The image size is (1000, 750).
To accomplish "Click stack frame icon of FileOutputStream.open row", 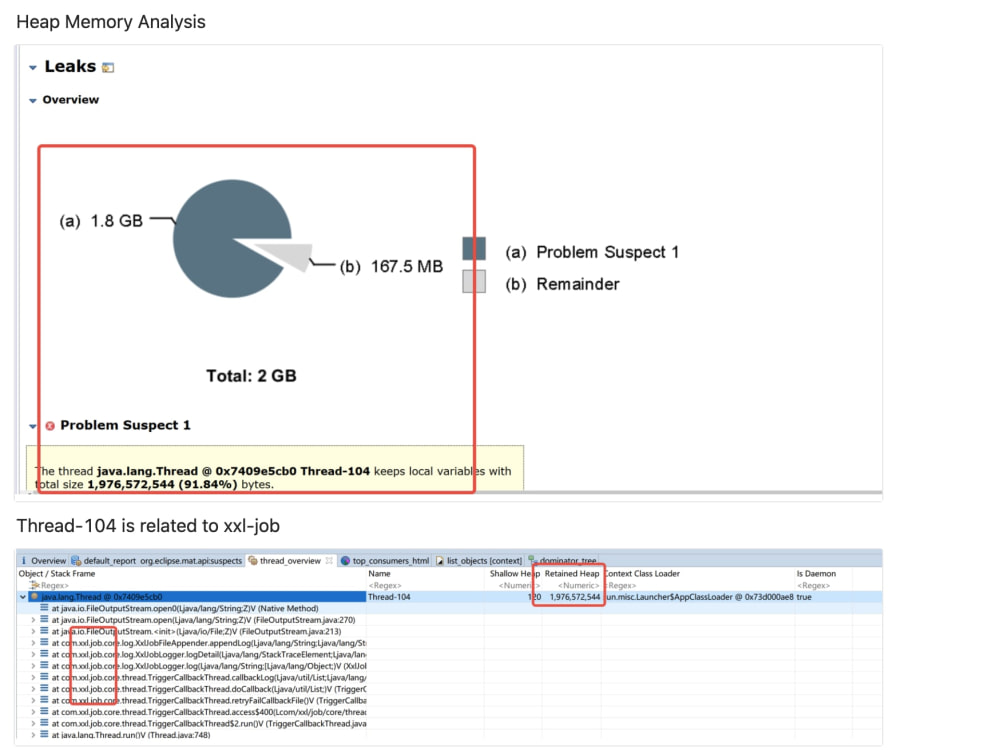I will [x=44, y=620].
